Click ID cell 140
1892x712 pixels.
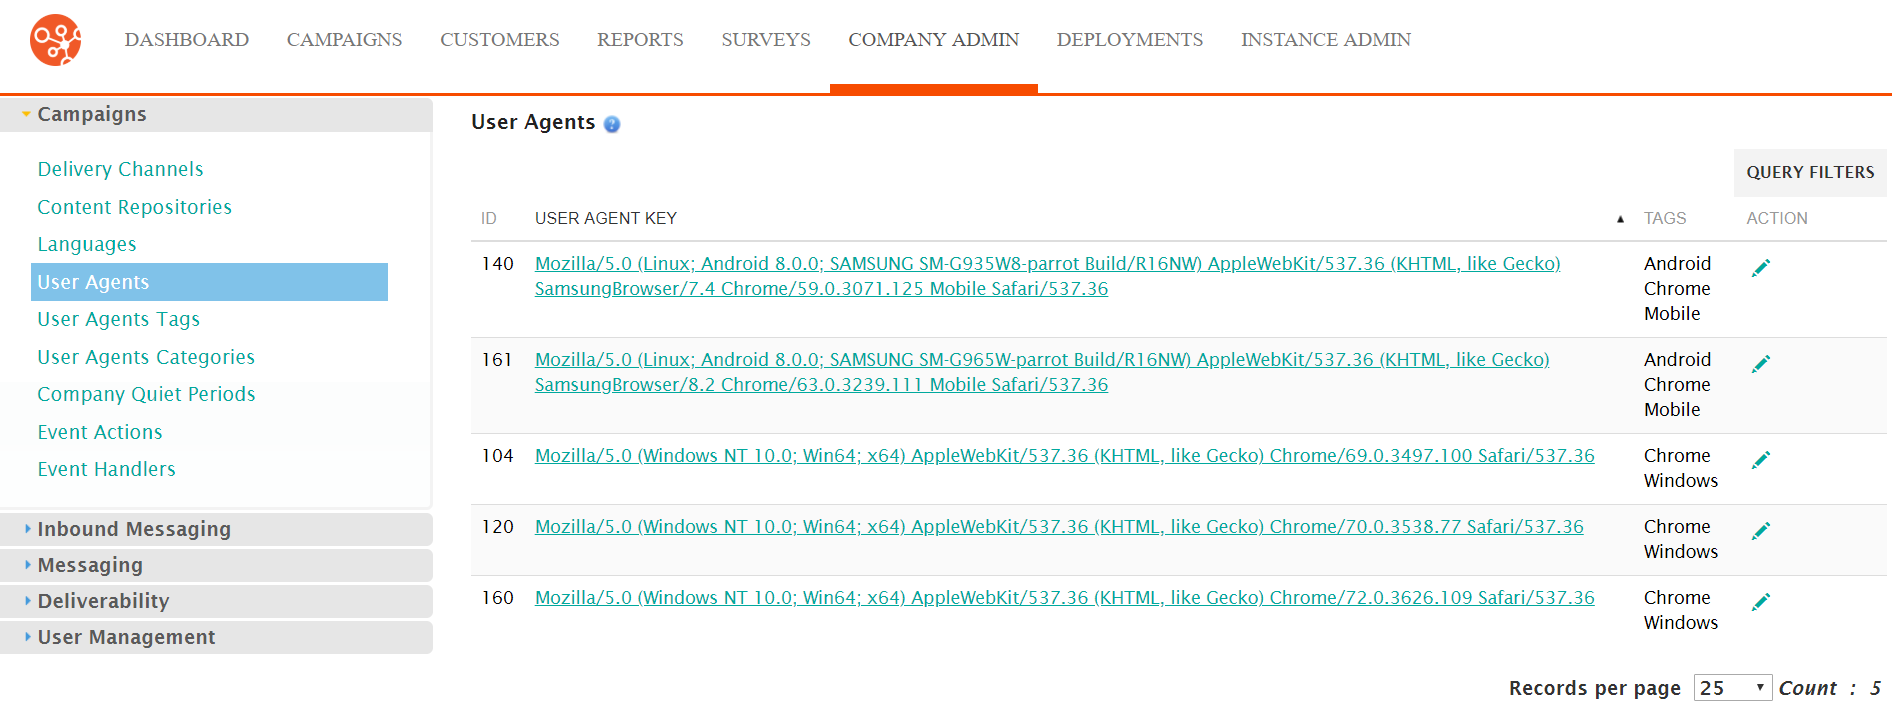498,264
